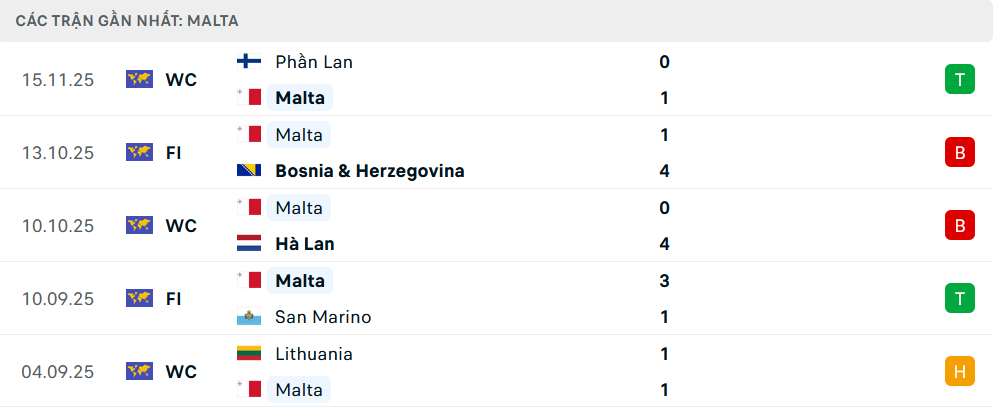This screenshot has height=407, width=998.
Task: Click the Lithuania flag icon
Action: pos(249,354)
